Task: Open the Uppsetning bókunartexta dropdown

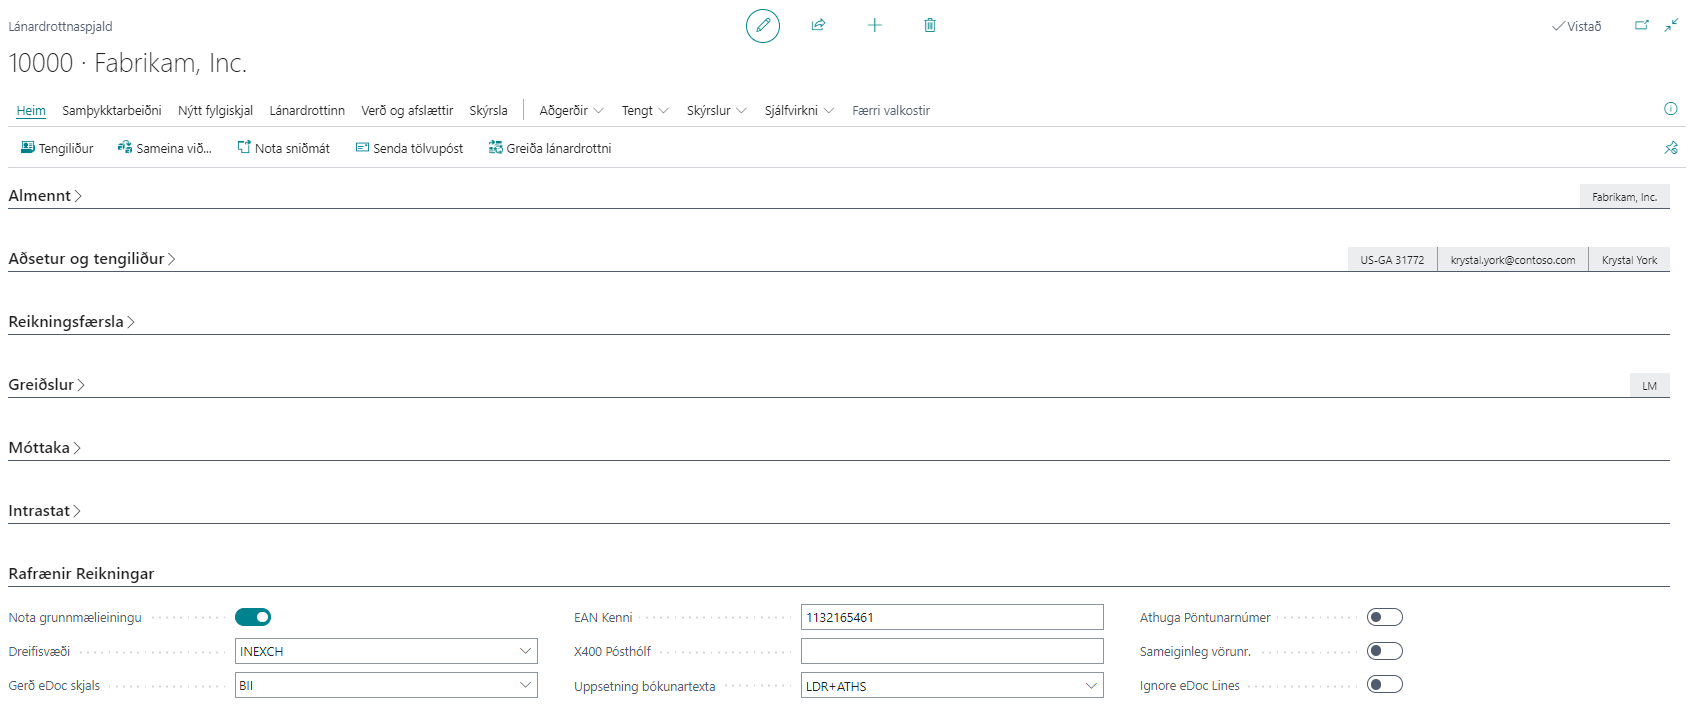Action: tap(1090, 686)
